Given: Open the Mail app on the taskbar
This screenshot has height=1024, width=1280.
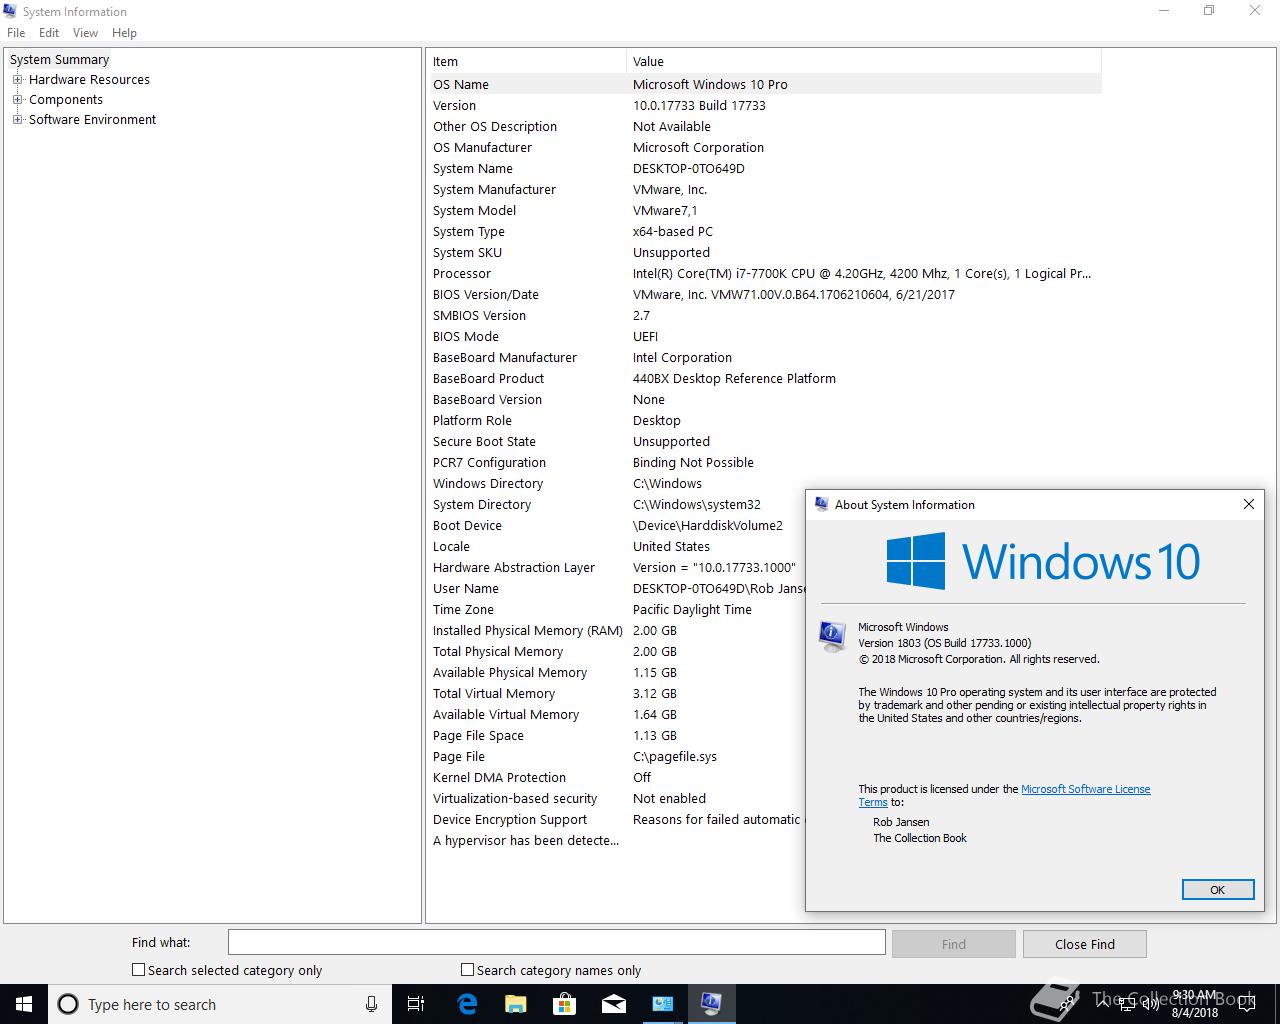Looking at the screenshot, I should 613,1004.
